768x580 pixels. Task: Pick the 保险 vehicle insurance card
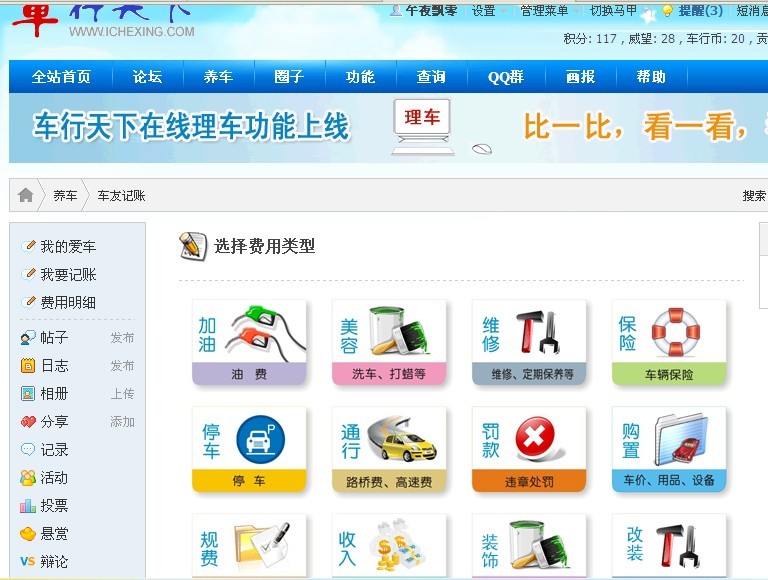tap(669, 342)
